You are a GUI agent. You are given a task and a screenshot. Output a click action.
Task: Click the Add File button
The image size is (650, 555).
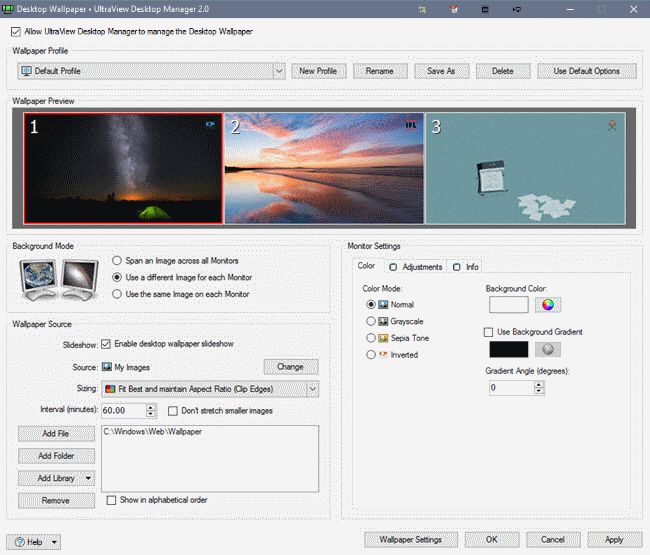click(x=56, y=433)
